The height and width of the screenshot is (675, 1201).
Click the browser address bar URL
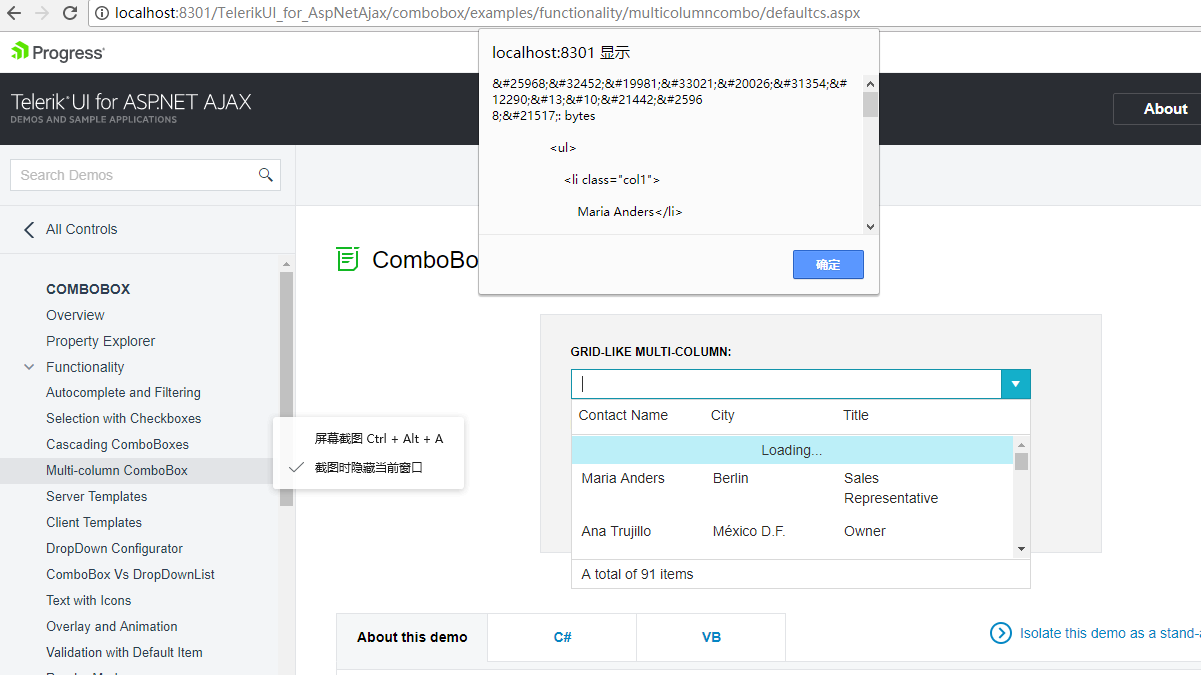[487, 13]
